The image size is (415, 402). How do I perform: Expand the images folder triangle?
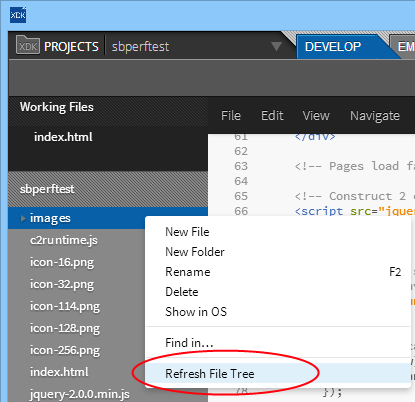pyautogui.click(x=23, y=218)
